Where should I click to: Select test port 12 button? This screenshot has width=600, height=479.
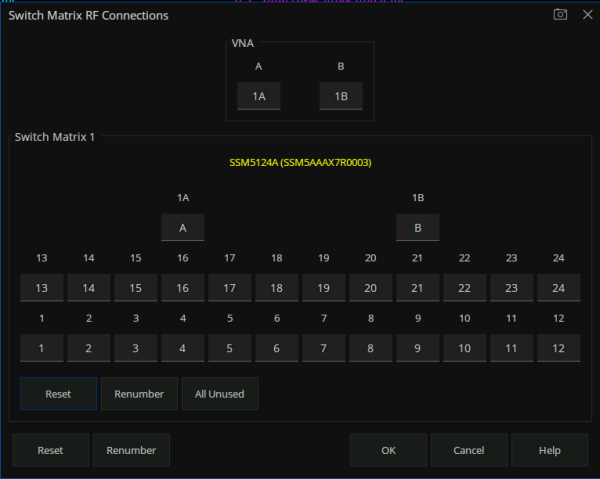(558, 348)
